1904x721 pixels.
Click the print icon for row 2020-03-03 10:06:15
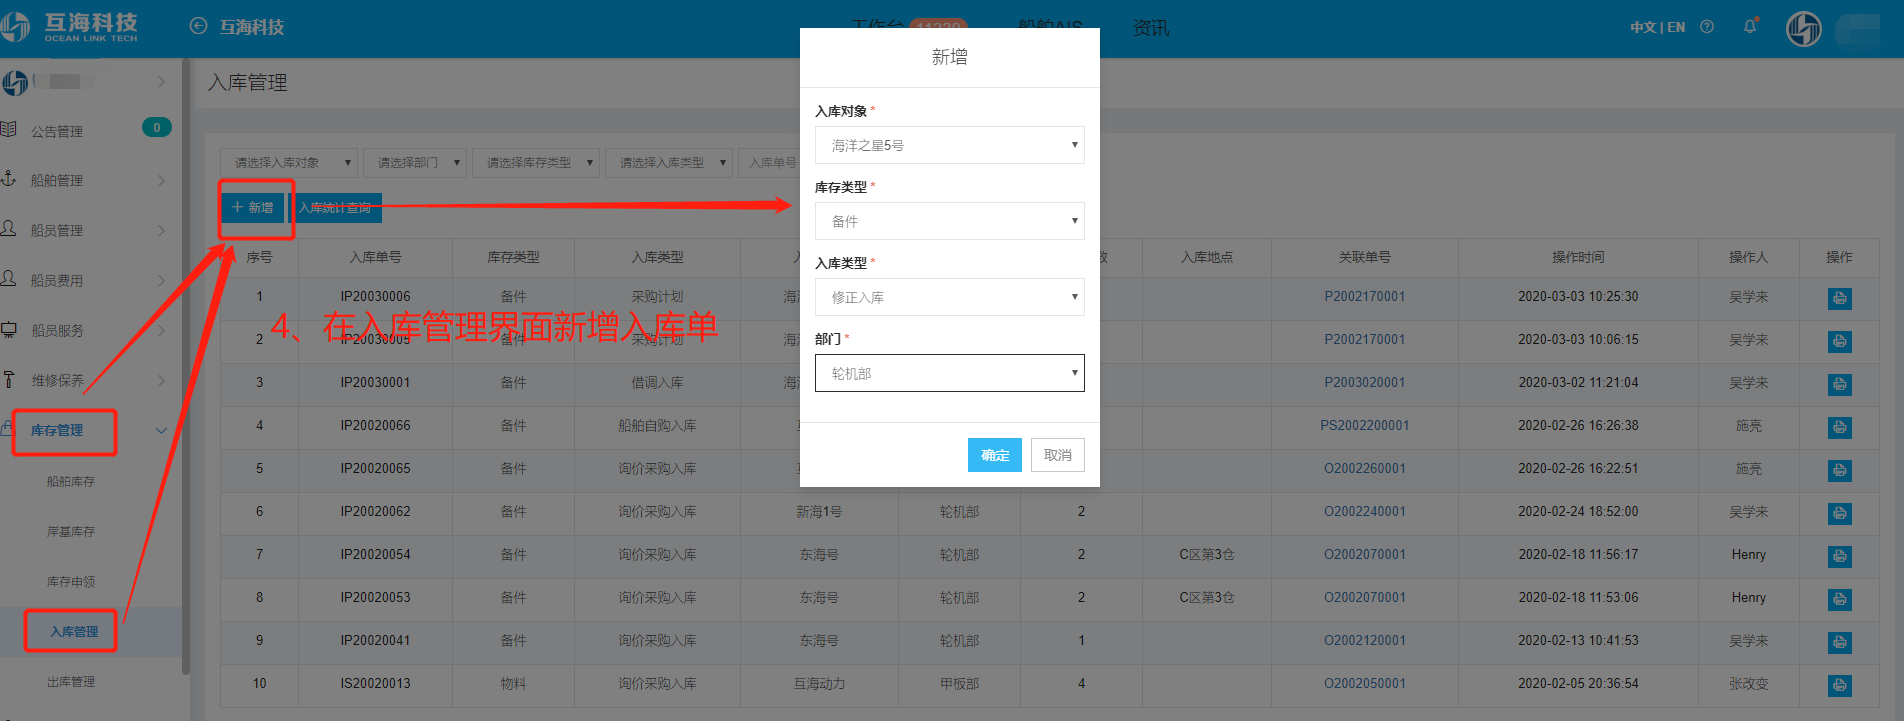point(1840,341)
